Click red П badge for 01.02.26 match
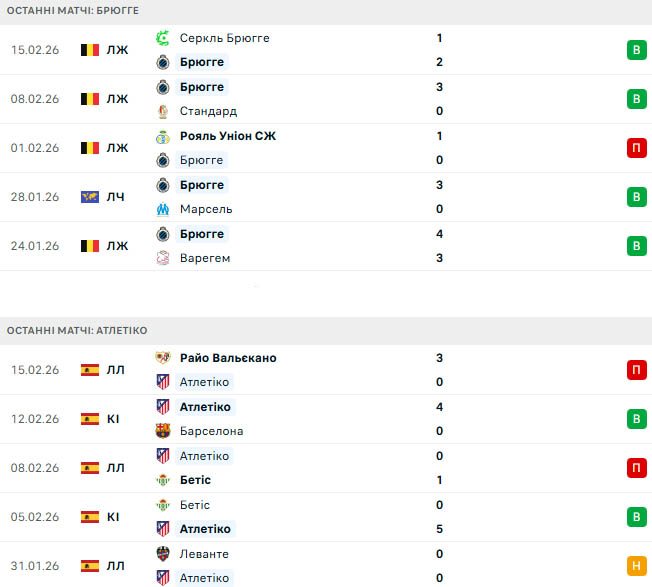652x587 pixels. click(x=636, y=148)
